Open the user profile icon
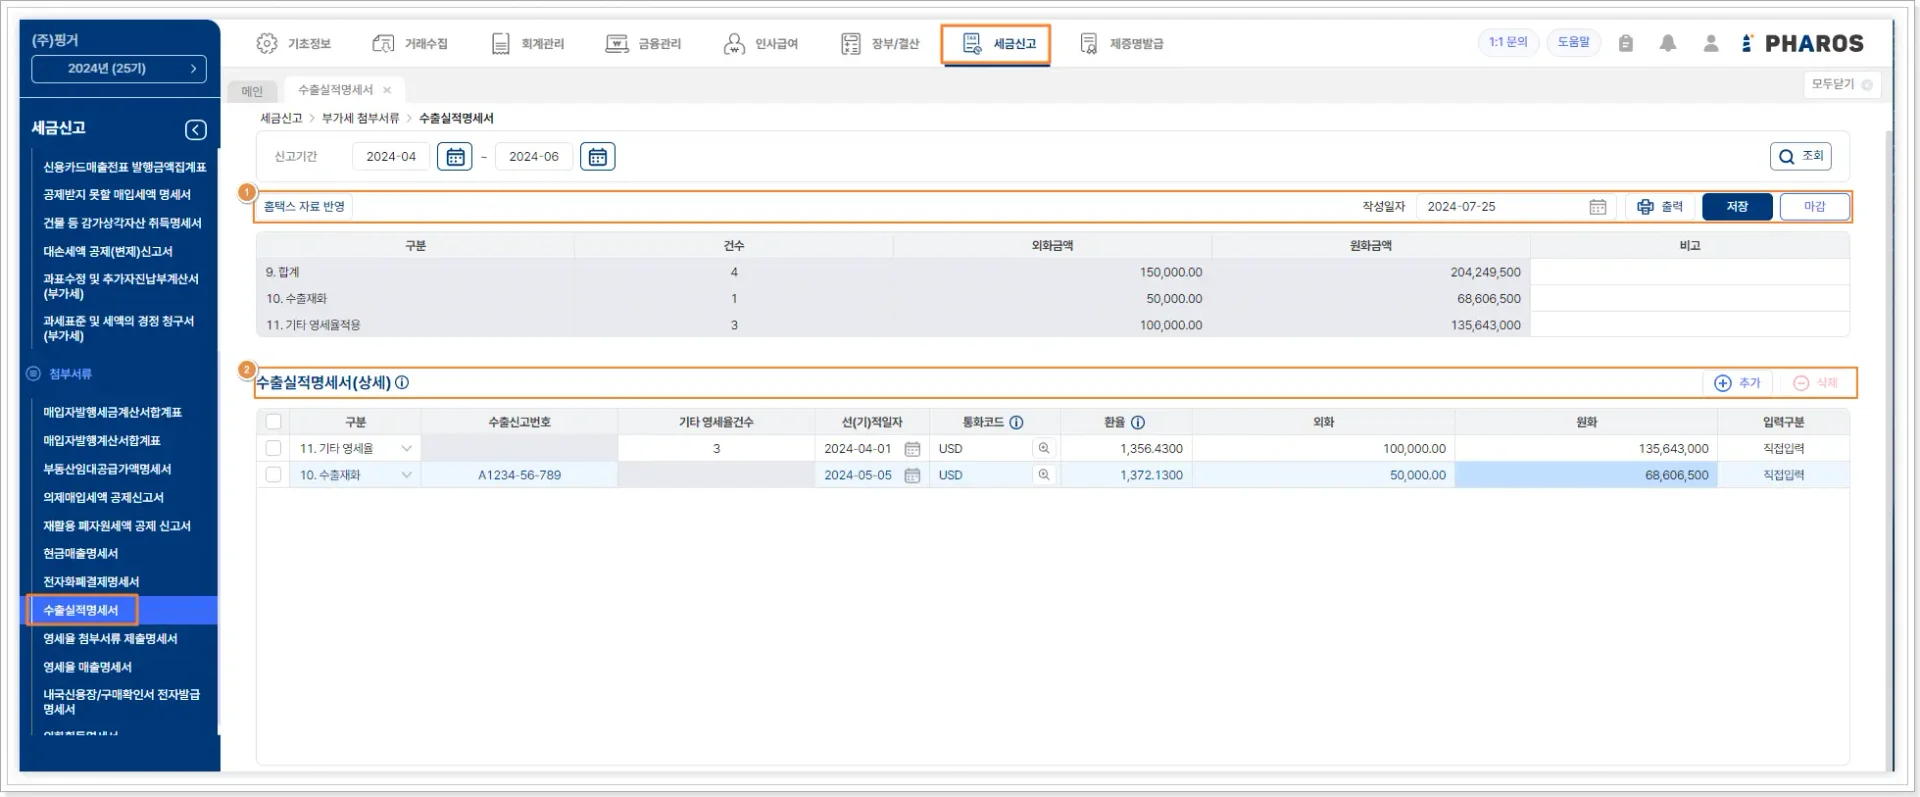Screen dimensions: 1920x797 coord(1711,43)
